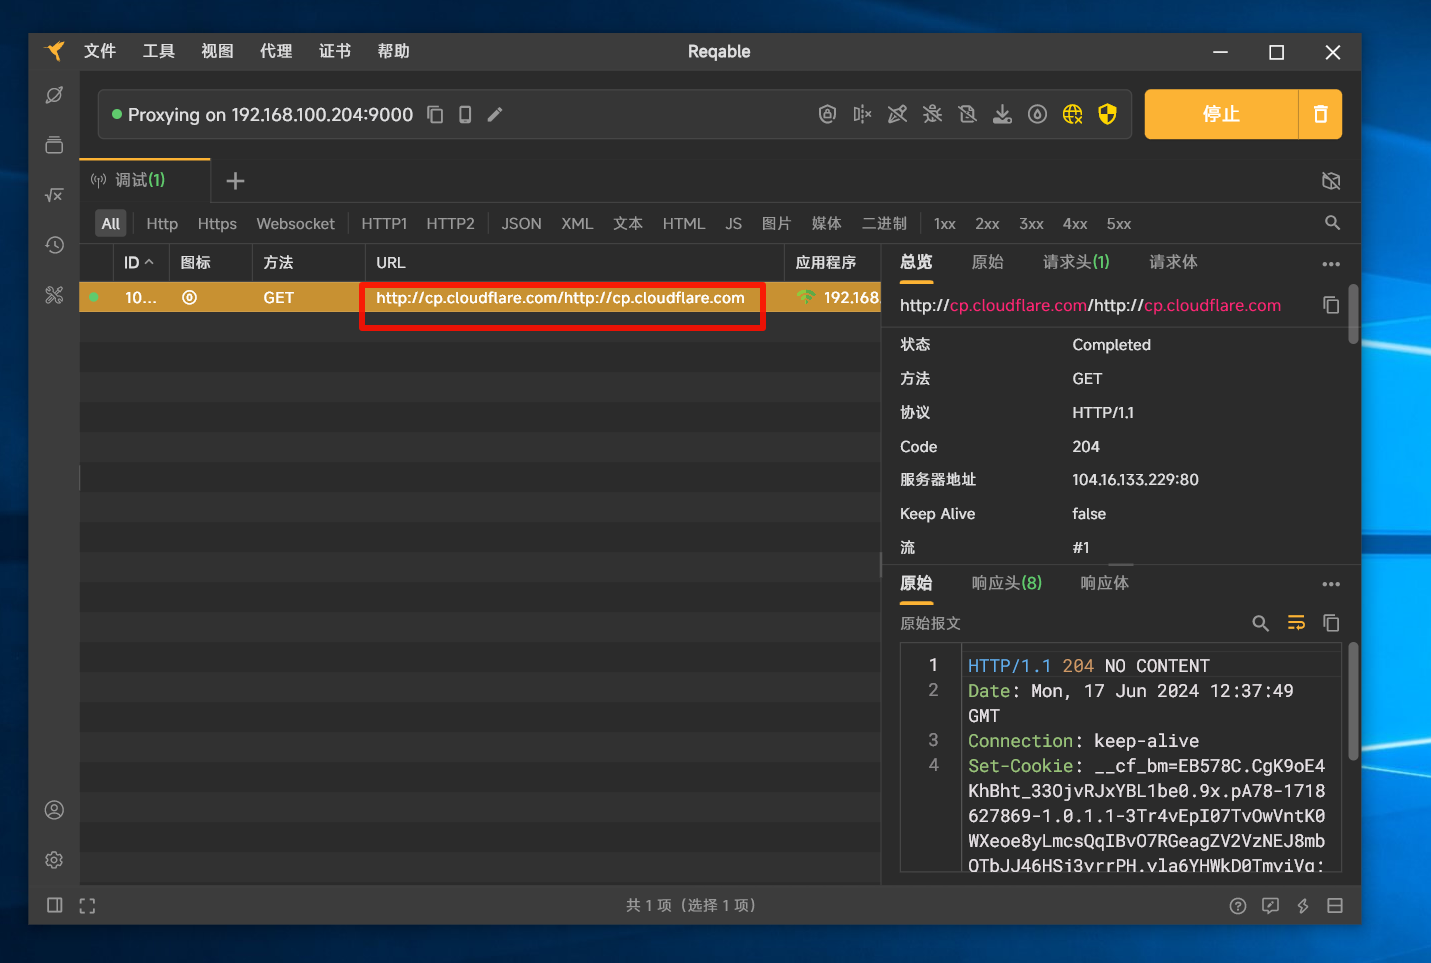Screen dimensions: 1431x963
Task: Switch to the 响应头(8) tab
Action: (1006, 583)
